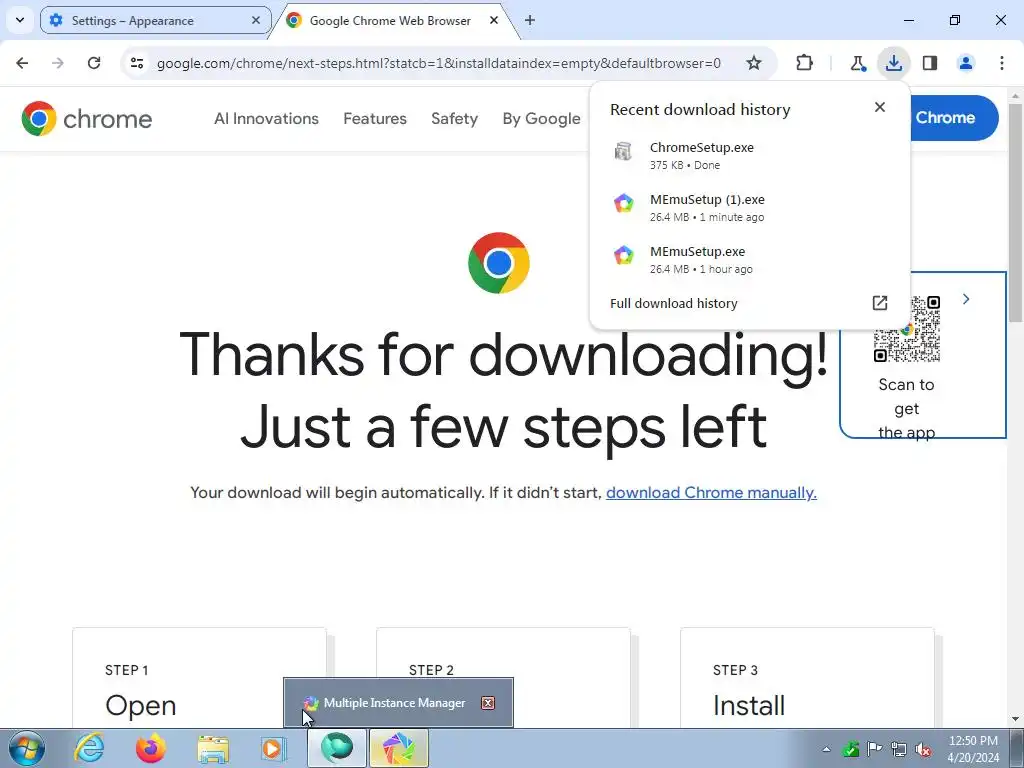Image resolution: width=1024 pixels, height=768 pixels.
Task: Reload the current page
Action: coord(94,63)
